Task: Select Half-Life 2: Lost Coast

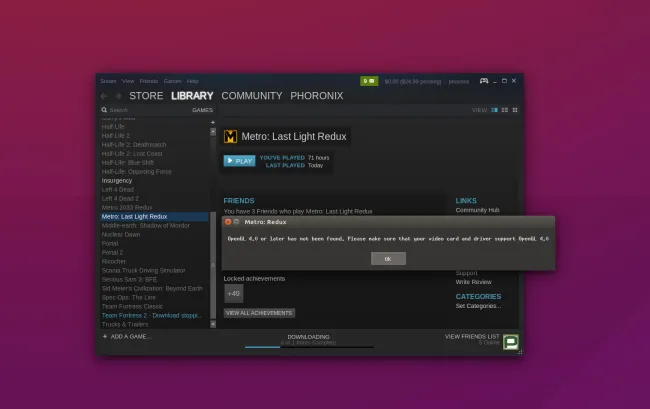Action: 132,154
